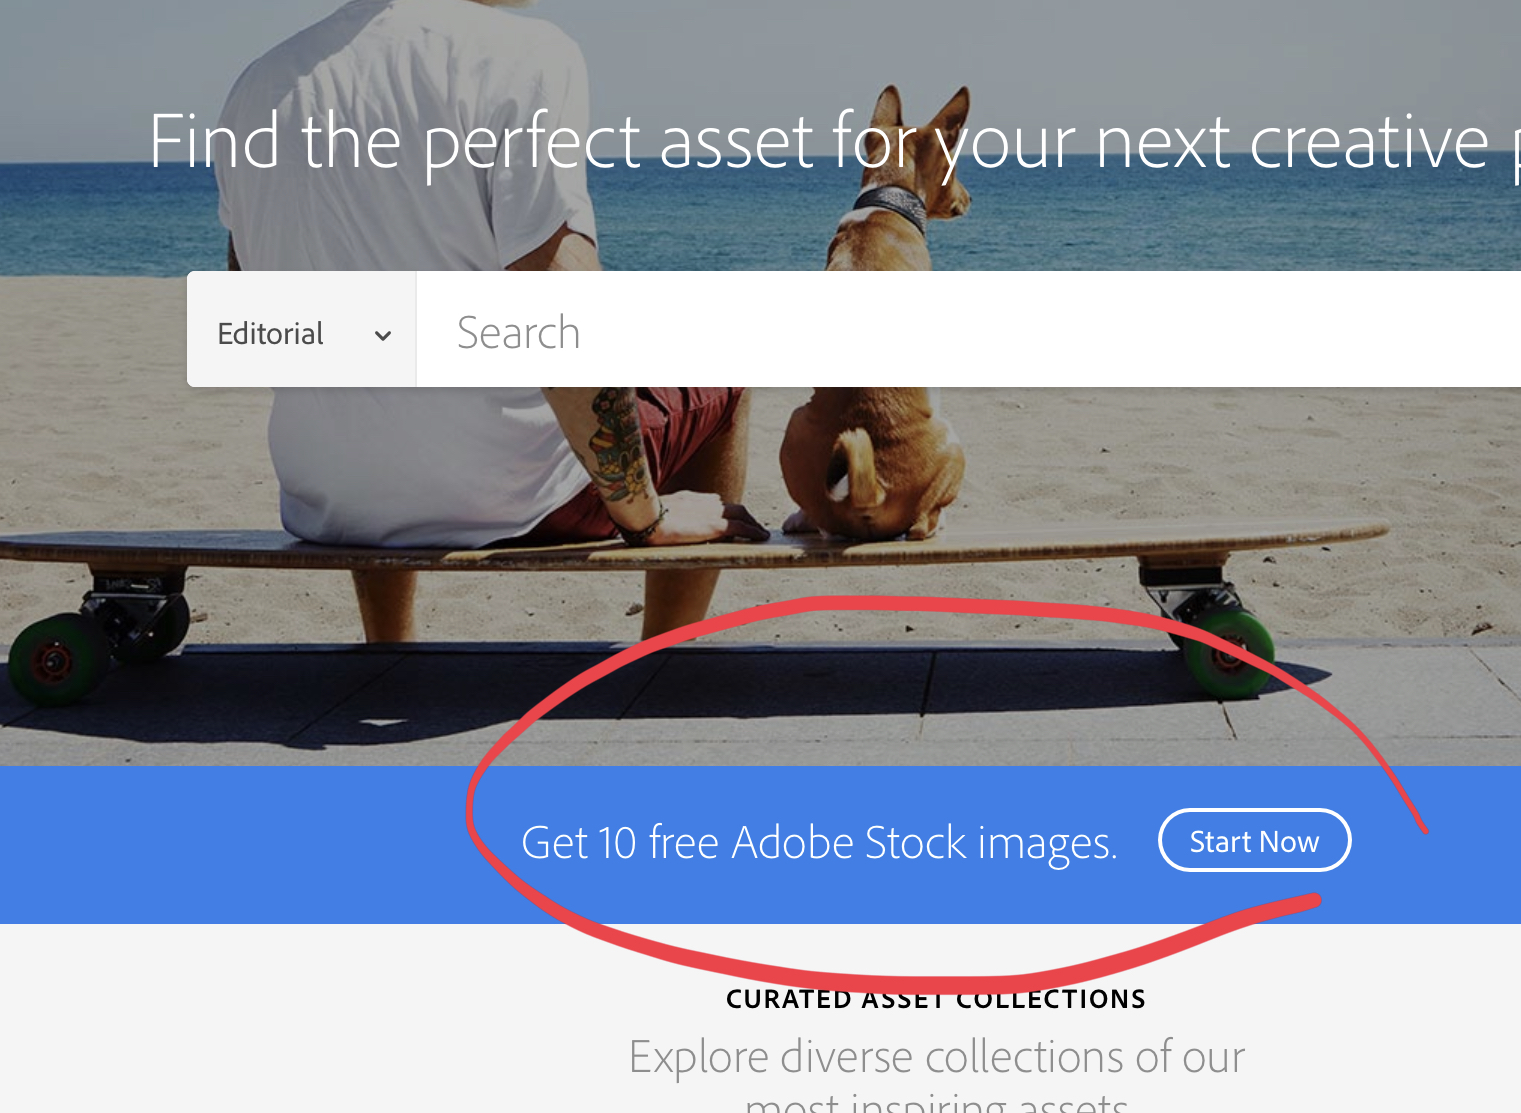Click the dog's dark collar

(890, 207)
